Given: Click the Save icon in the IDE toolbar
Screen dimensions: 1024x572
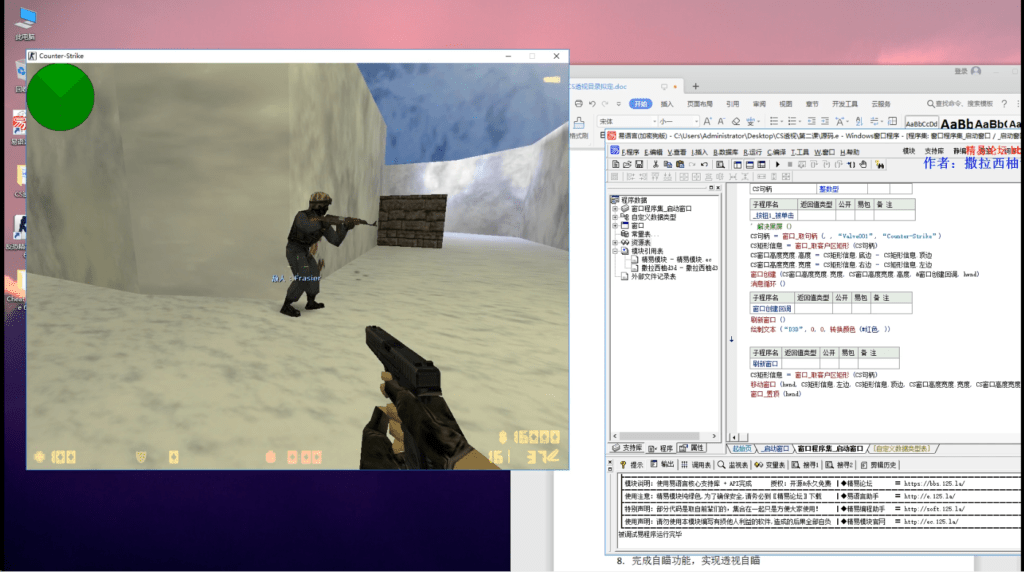Looking at the screenshot, I should tap(638, 164).
